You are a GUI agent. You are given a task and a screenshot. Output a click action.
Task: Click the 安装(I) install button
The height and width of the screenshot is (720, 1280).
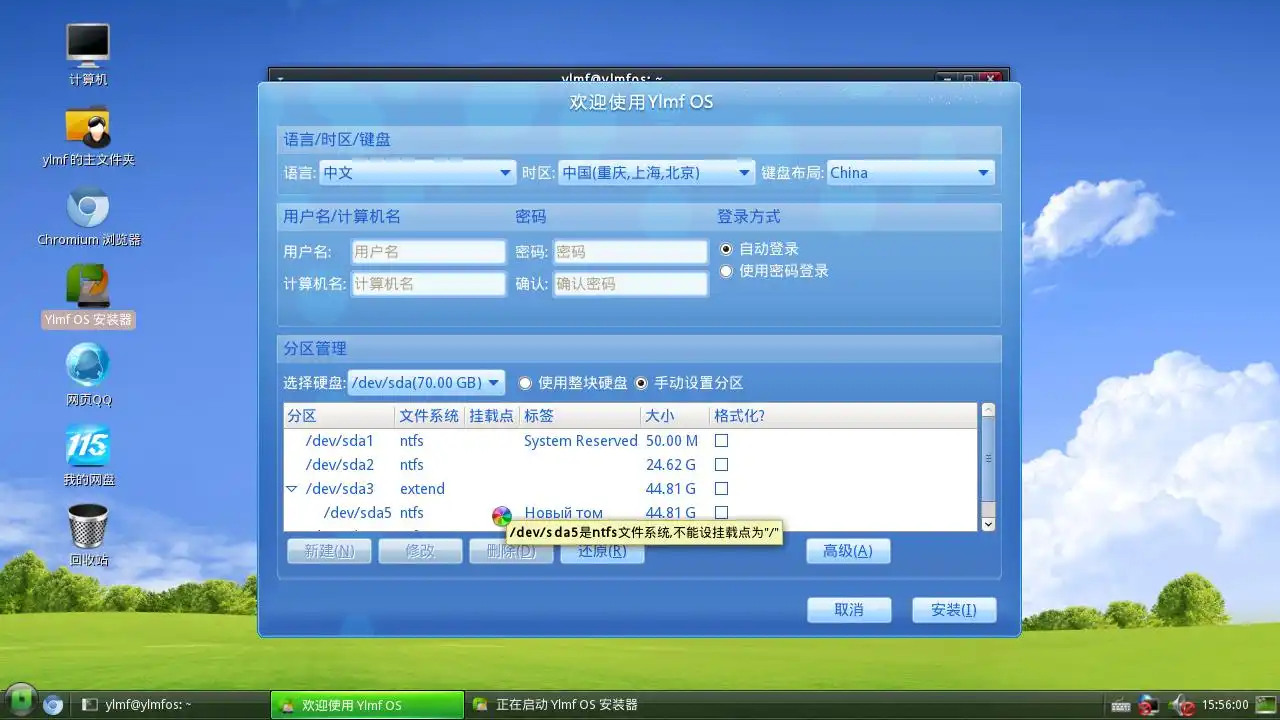(954, 610)
